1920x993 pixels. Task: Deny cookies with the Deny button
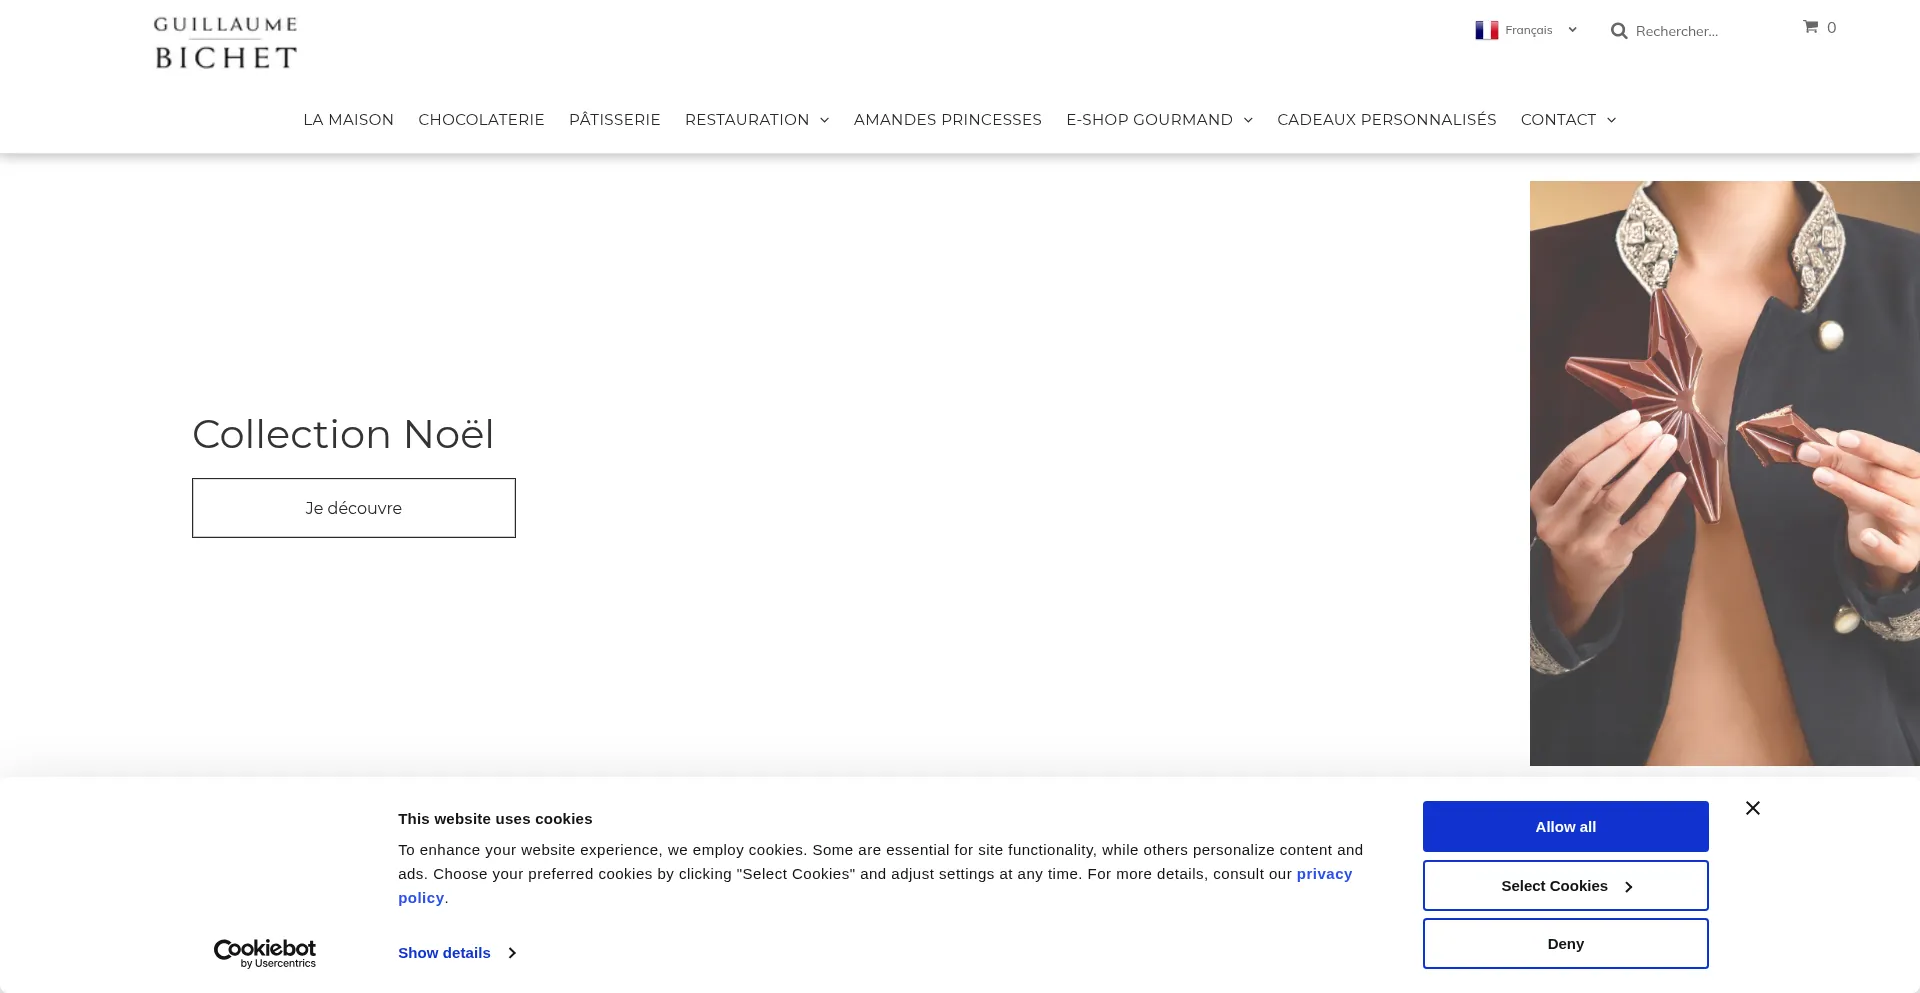(x=1565, y=944)
